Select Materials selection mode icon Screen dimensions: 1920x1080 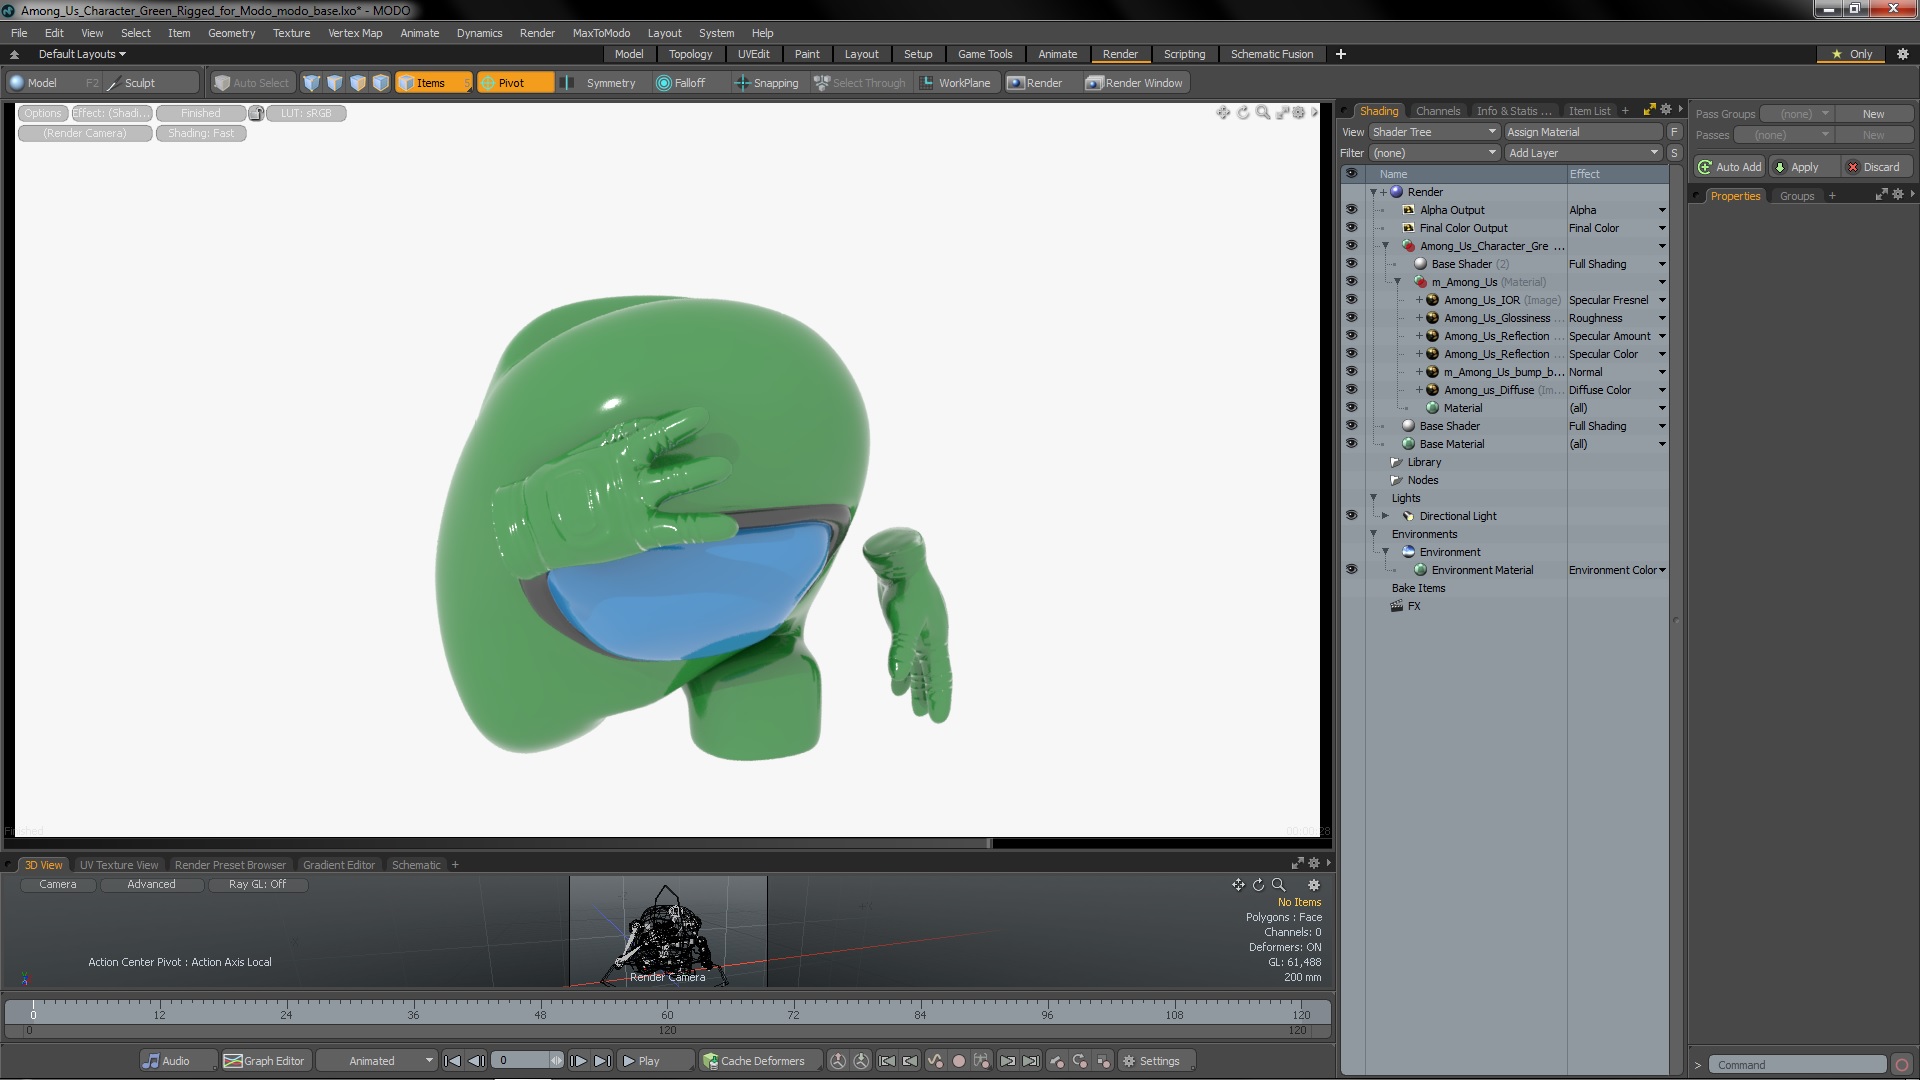(381, 83)
